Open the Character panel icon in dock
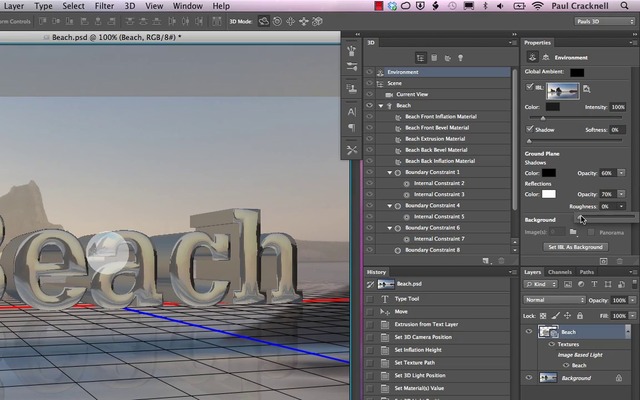Viewport: 640px width, 400px height. click(352, 111)
